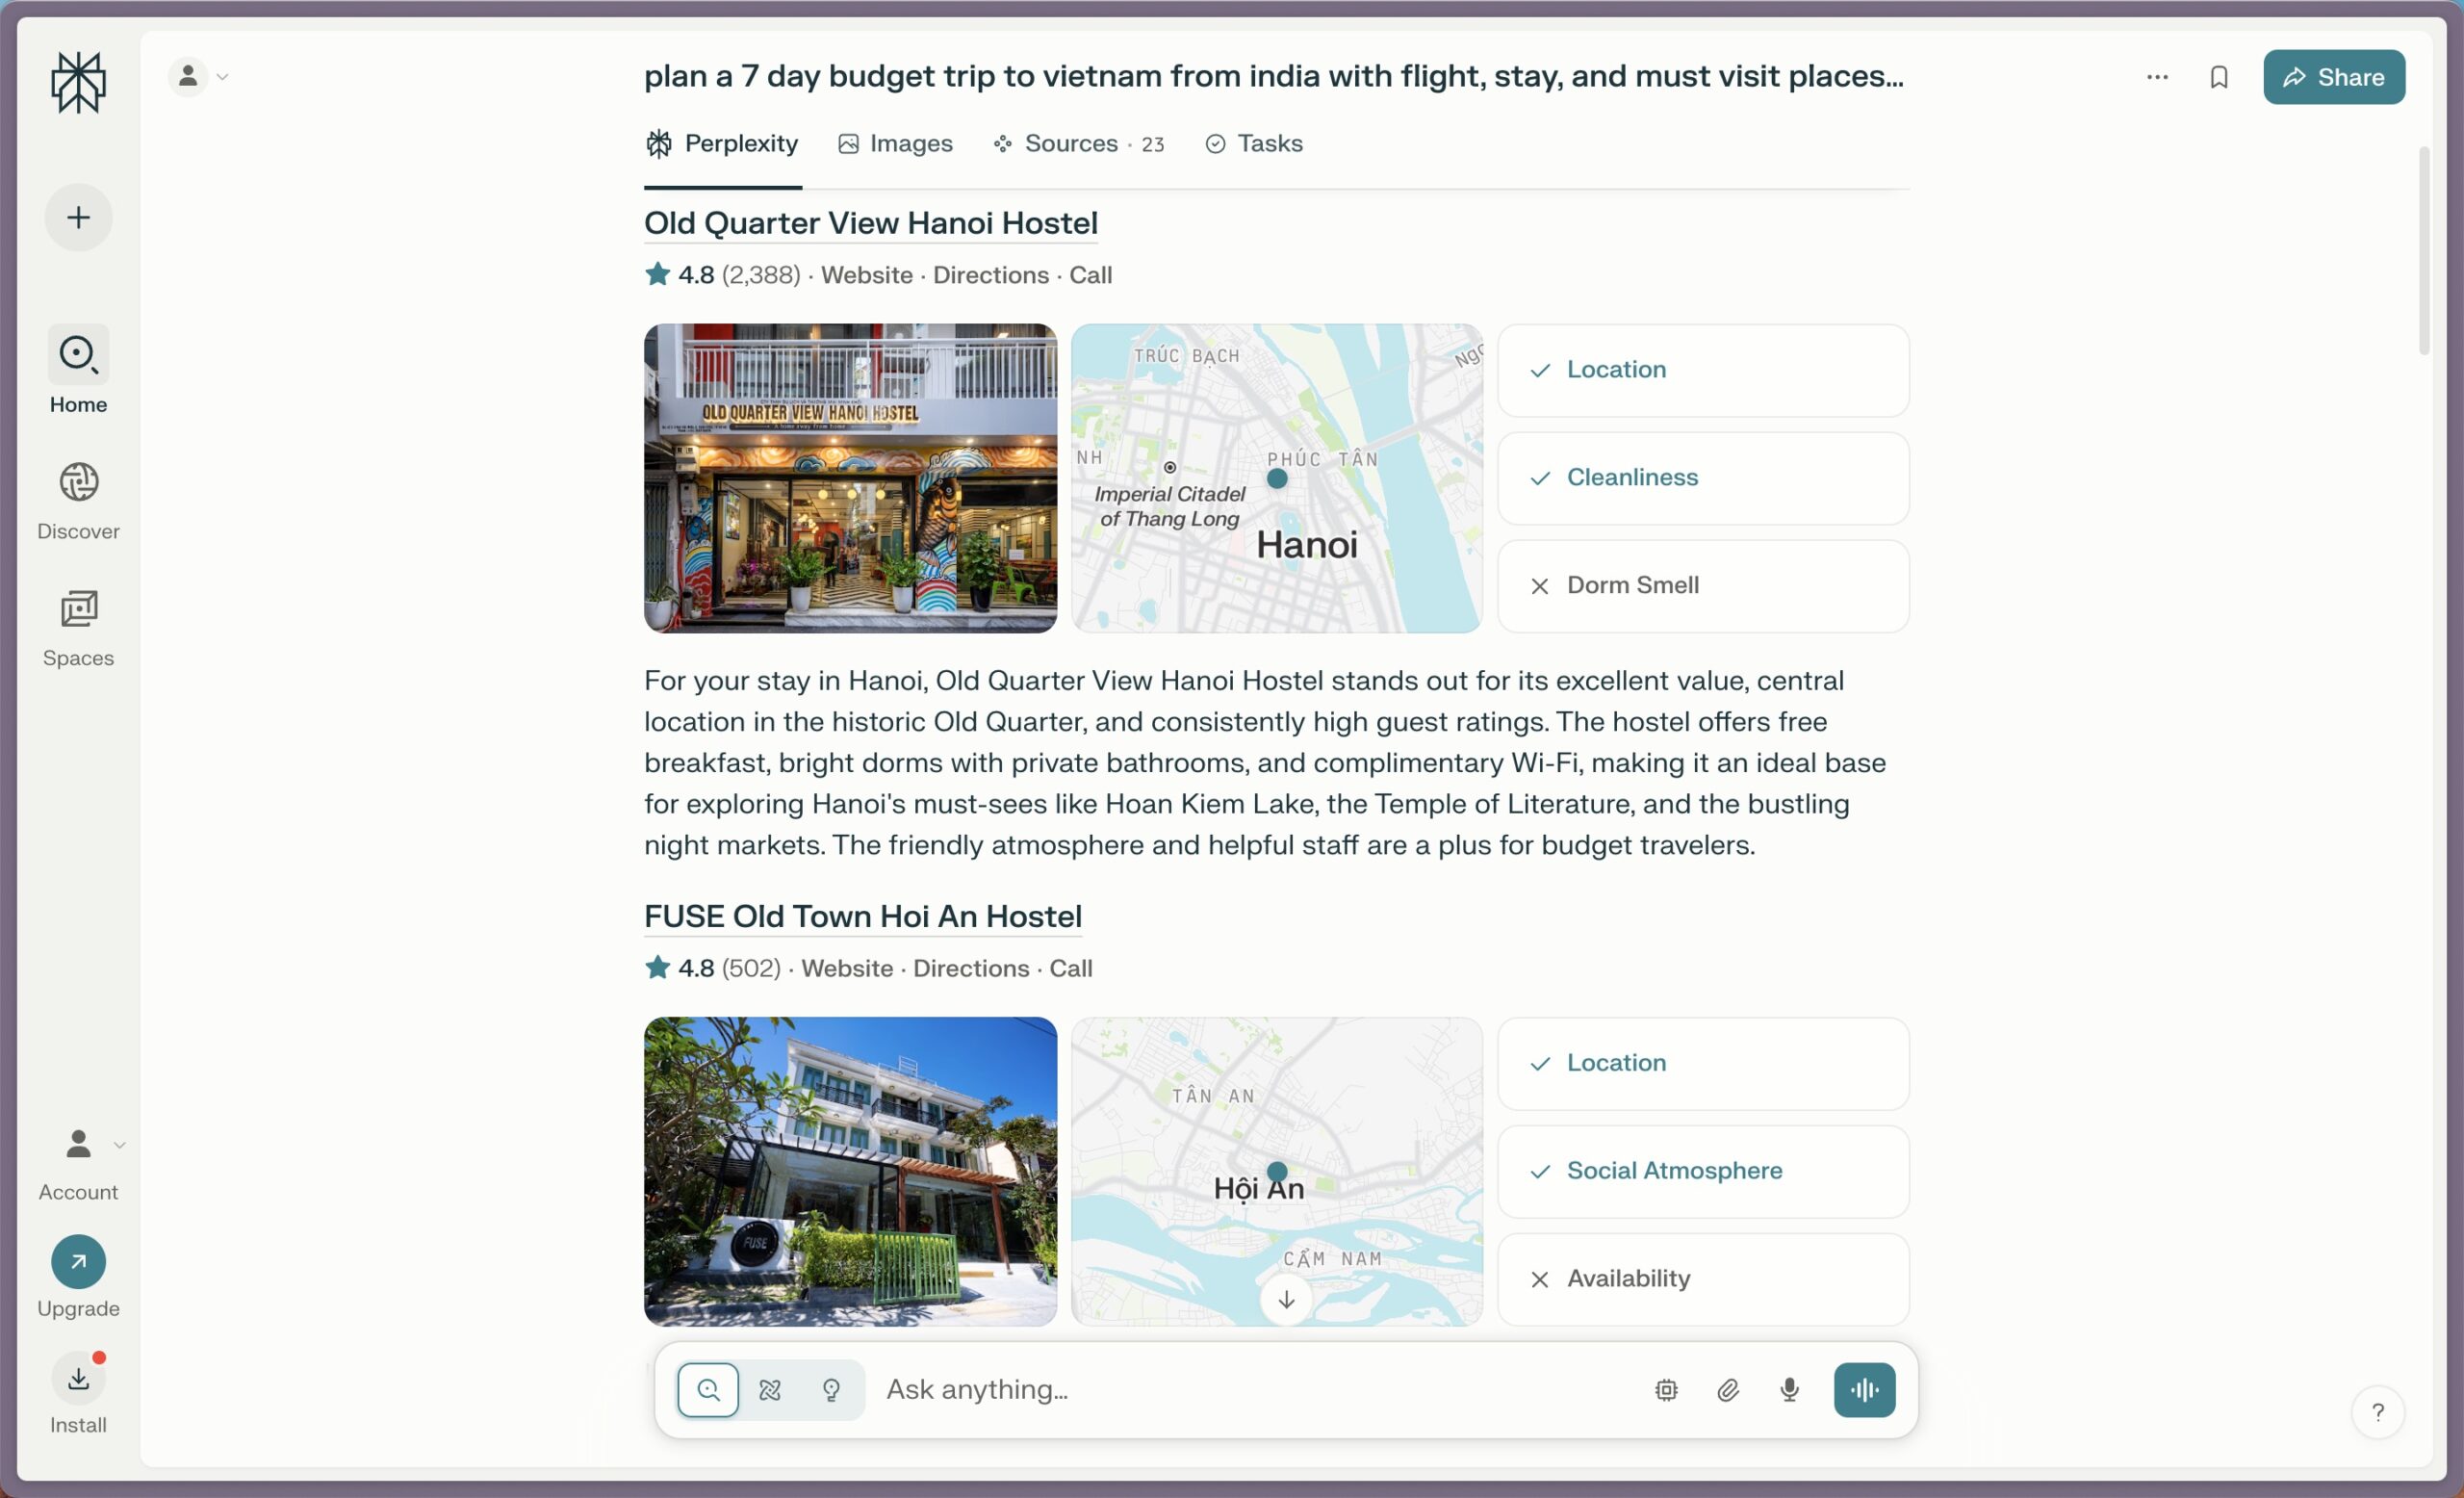Image resolution: width=2464 pixels, height=1498 pixels.
Task: Start voice mode with waveform button
Action: coord(1864,1389)
